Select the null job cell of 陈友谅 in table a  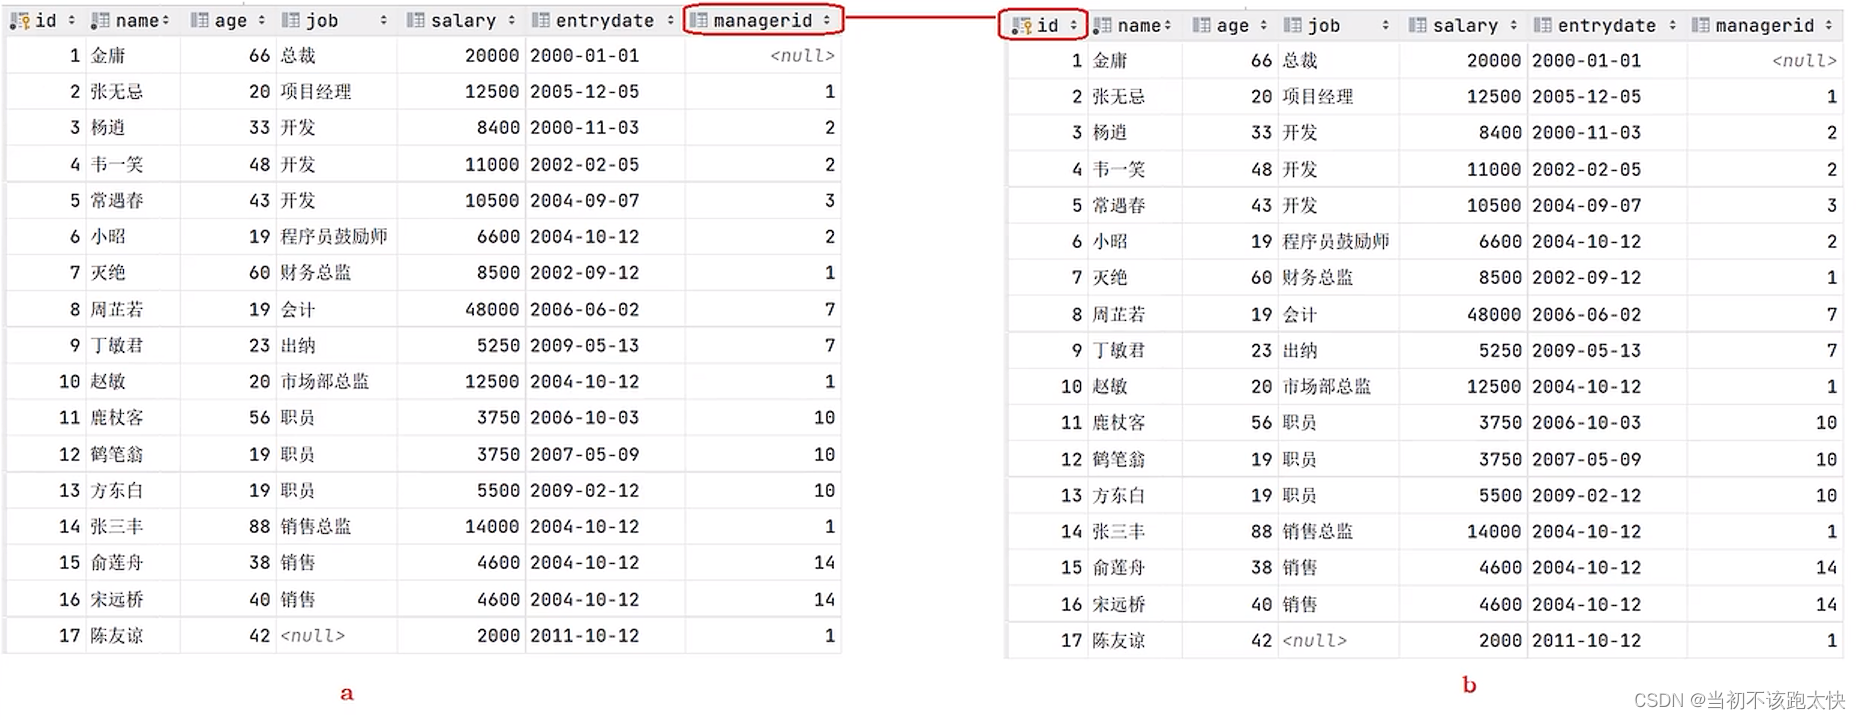312,636
